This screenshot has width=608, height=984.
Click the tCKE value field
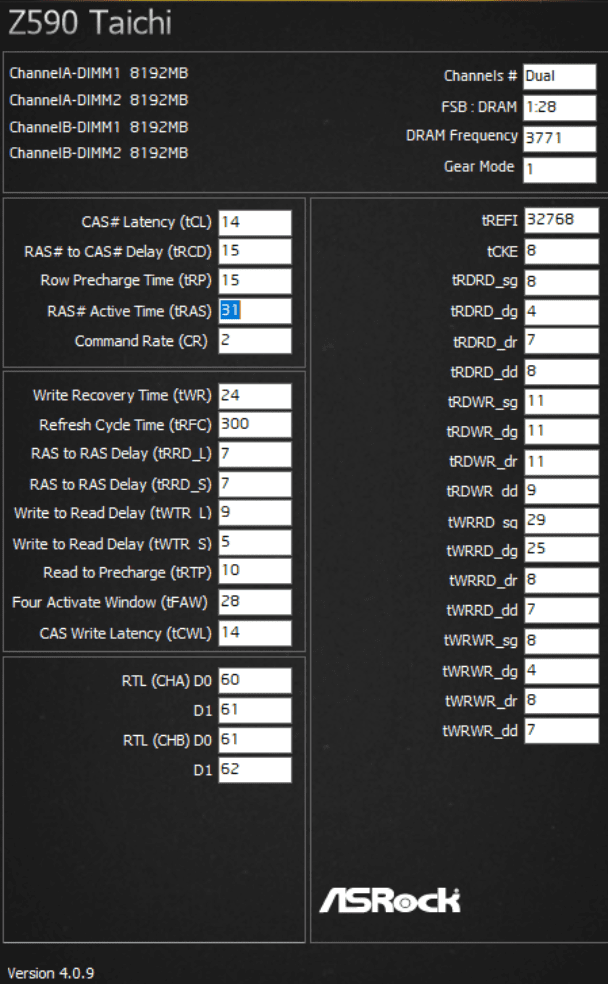(562, 252)
